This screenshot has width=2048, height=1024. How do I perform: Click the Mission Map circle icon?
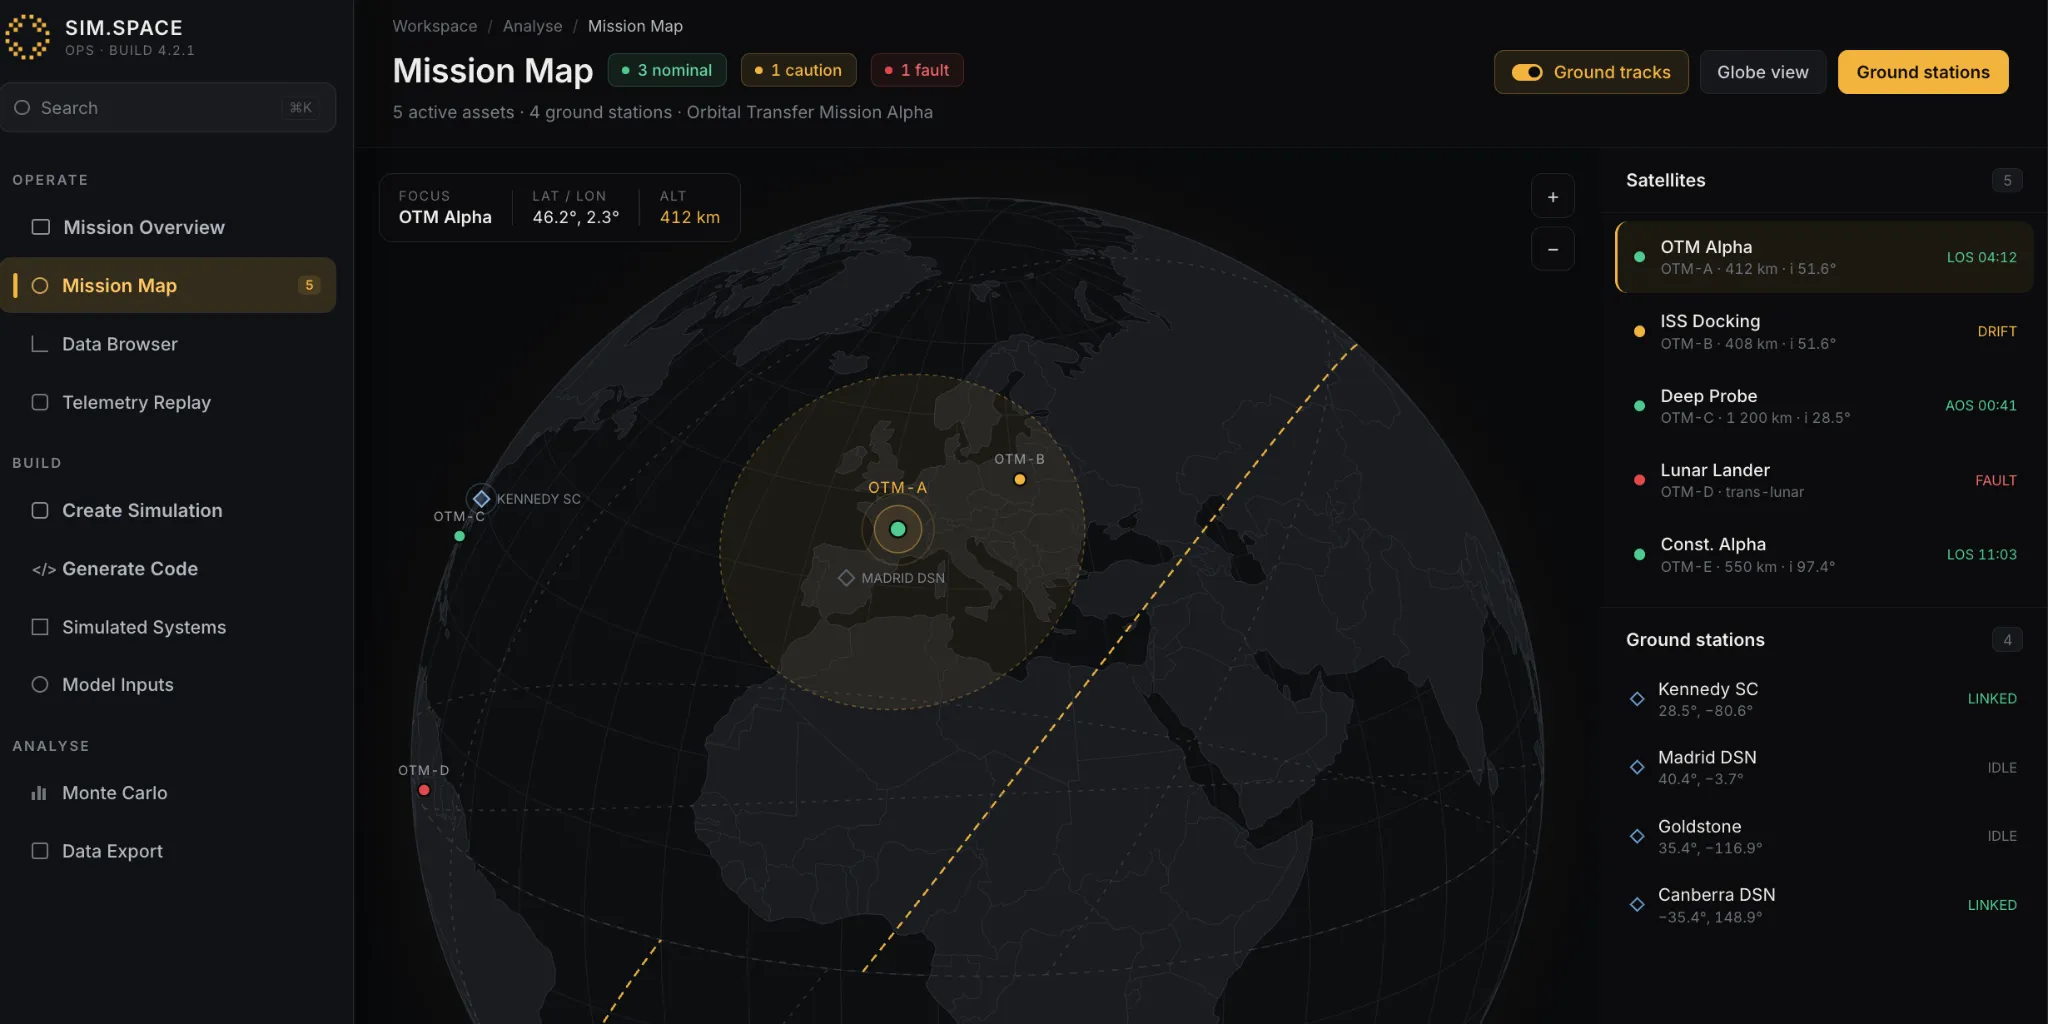[x=40, y=286]
